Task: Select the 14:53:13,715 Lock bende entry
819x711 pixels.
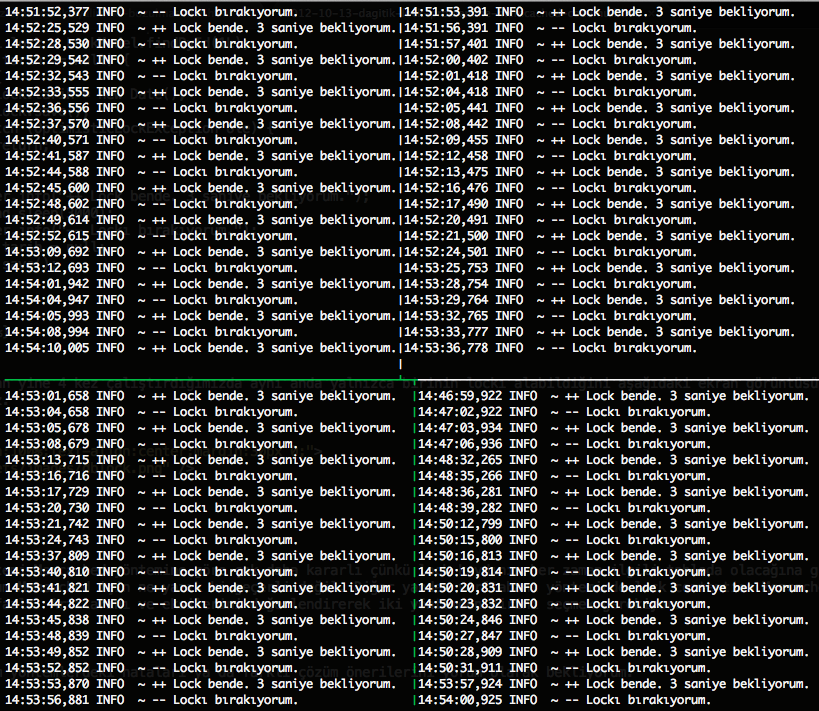Action: pyautogui.click(x=201, y=460)
